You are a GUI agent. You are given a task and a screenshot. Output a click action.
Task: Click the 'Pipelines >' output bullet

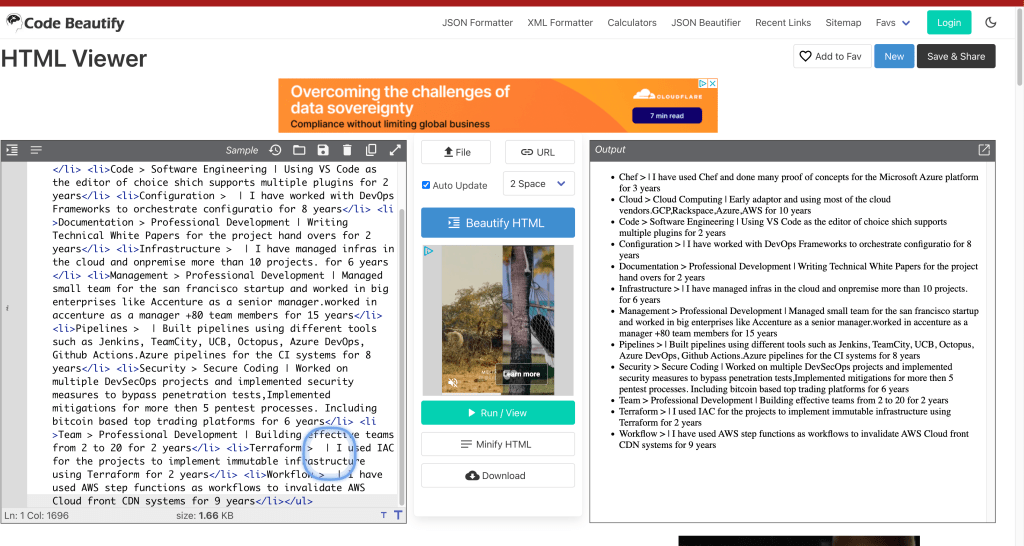797,350
